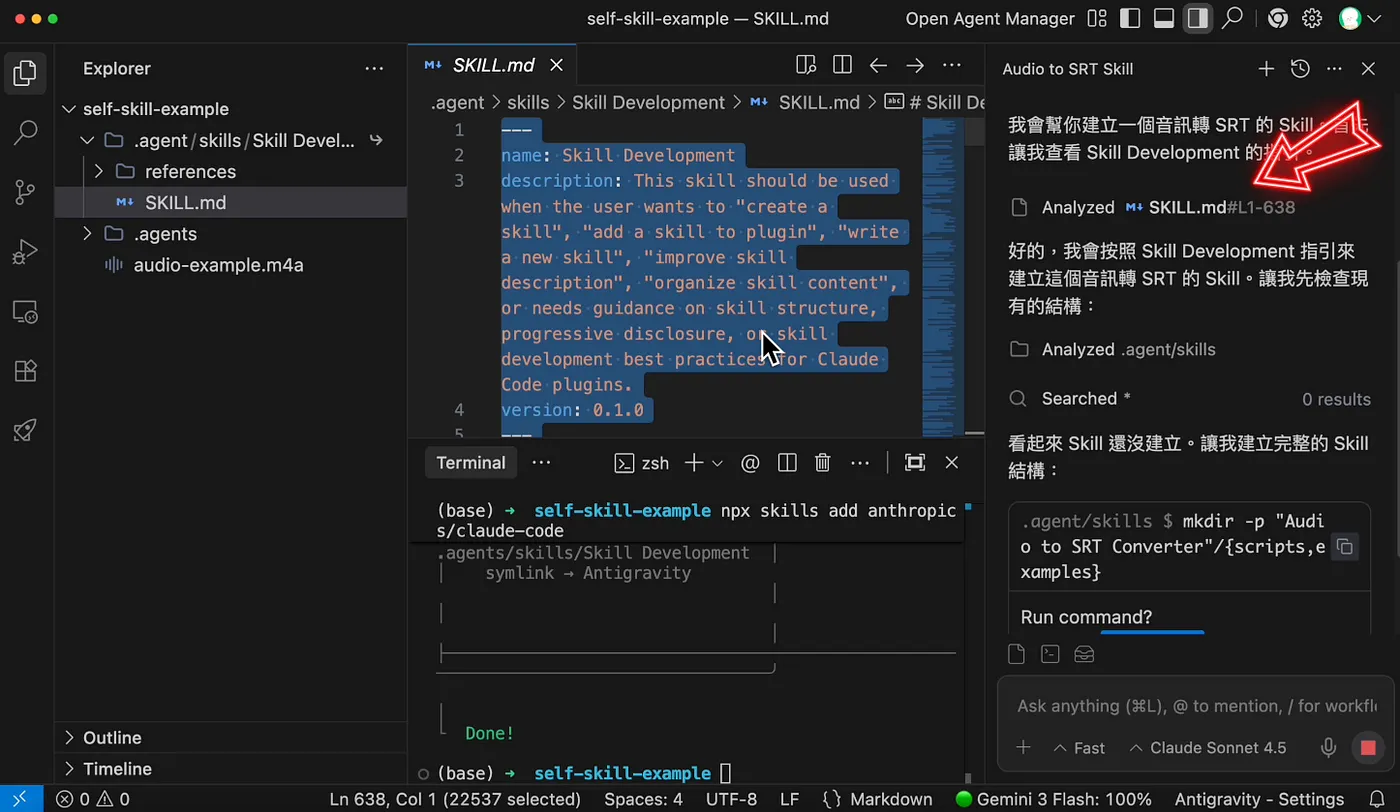Expand the references folder
Screen dimensions: 1400x812
tap(98, 171)
